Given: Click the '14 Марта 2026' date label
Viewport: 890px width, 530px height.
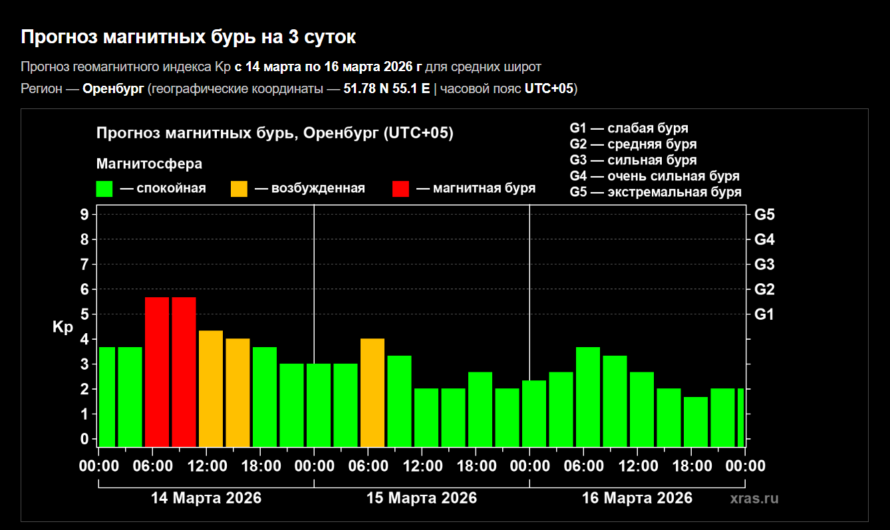Looking at the screenshot, I should coord(206,498).
